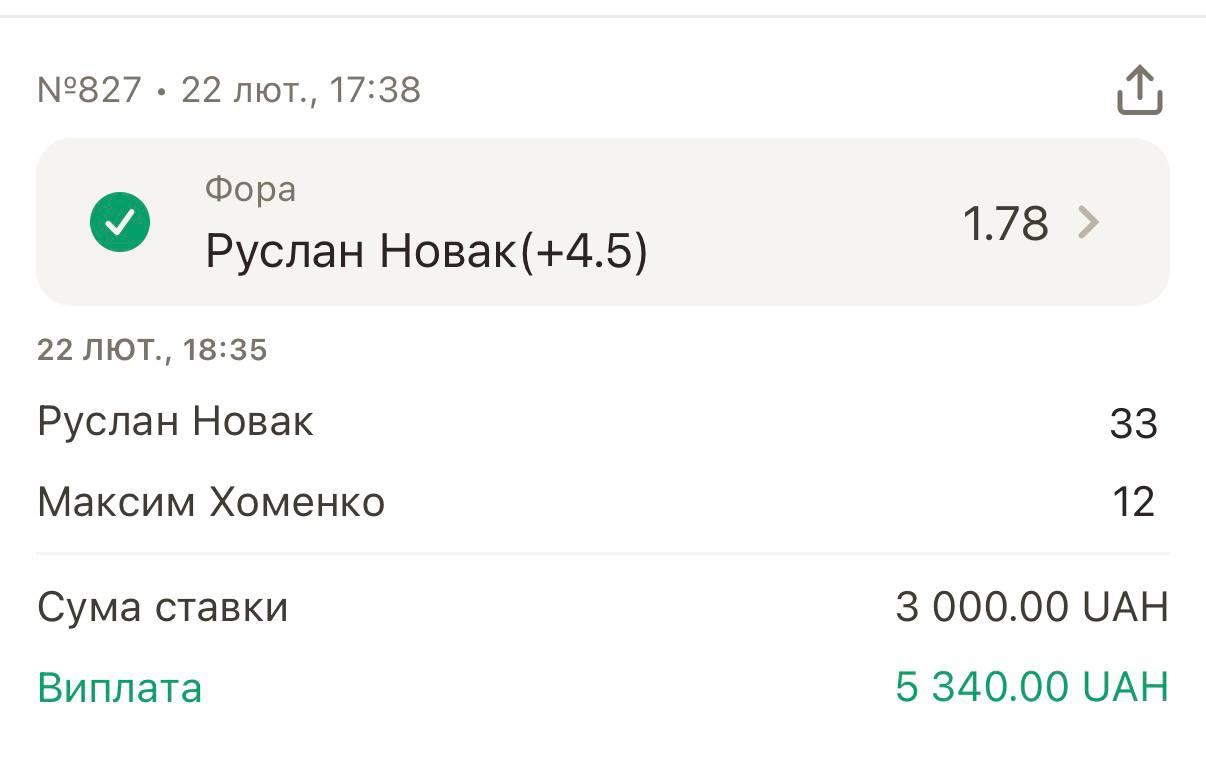Open the Руслан Новак(+4.5) selection
This screenshot has height=769, width=1206.
[x=426, y=252]
